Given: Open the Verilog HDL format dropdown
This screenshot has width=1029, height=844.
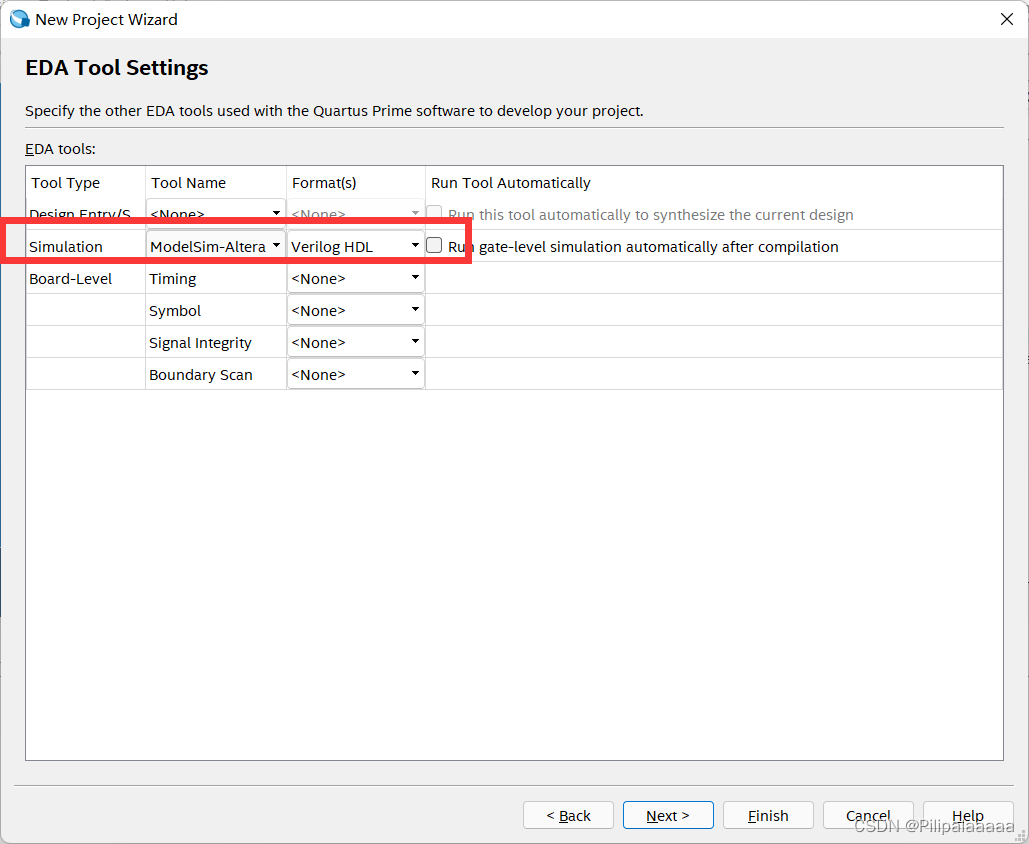Looking at the screenshot, I should (356, 246).
